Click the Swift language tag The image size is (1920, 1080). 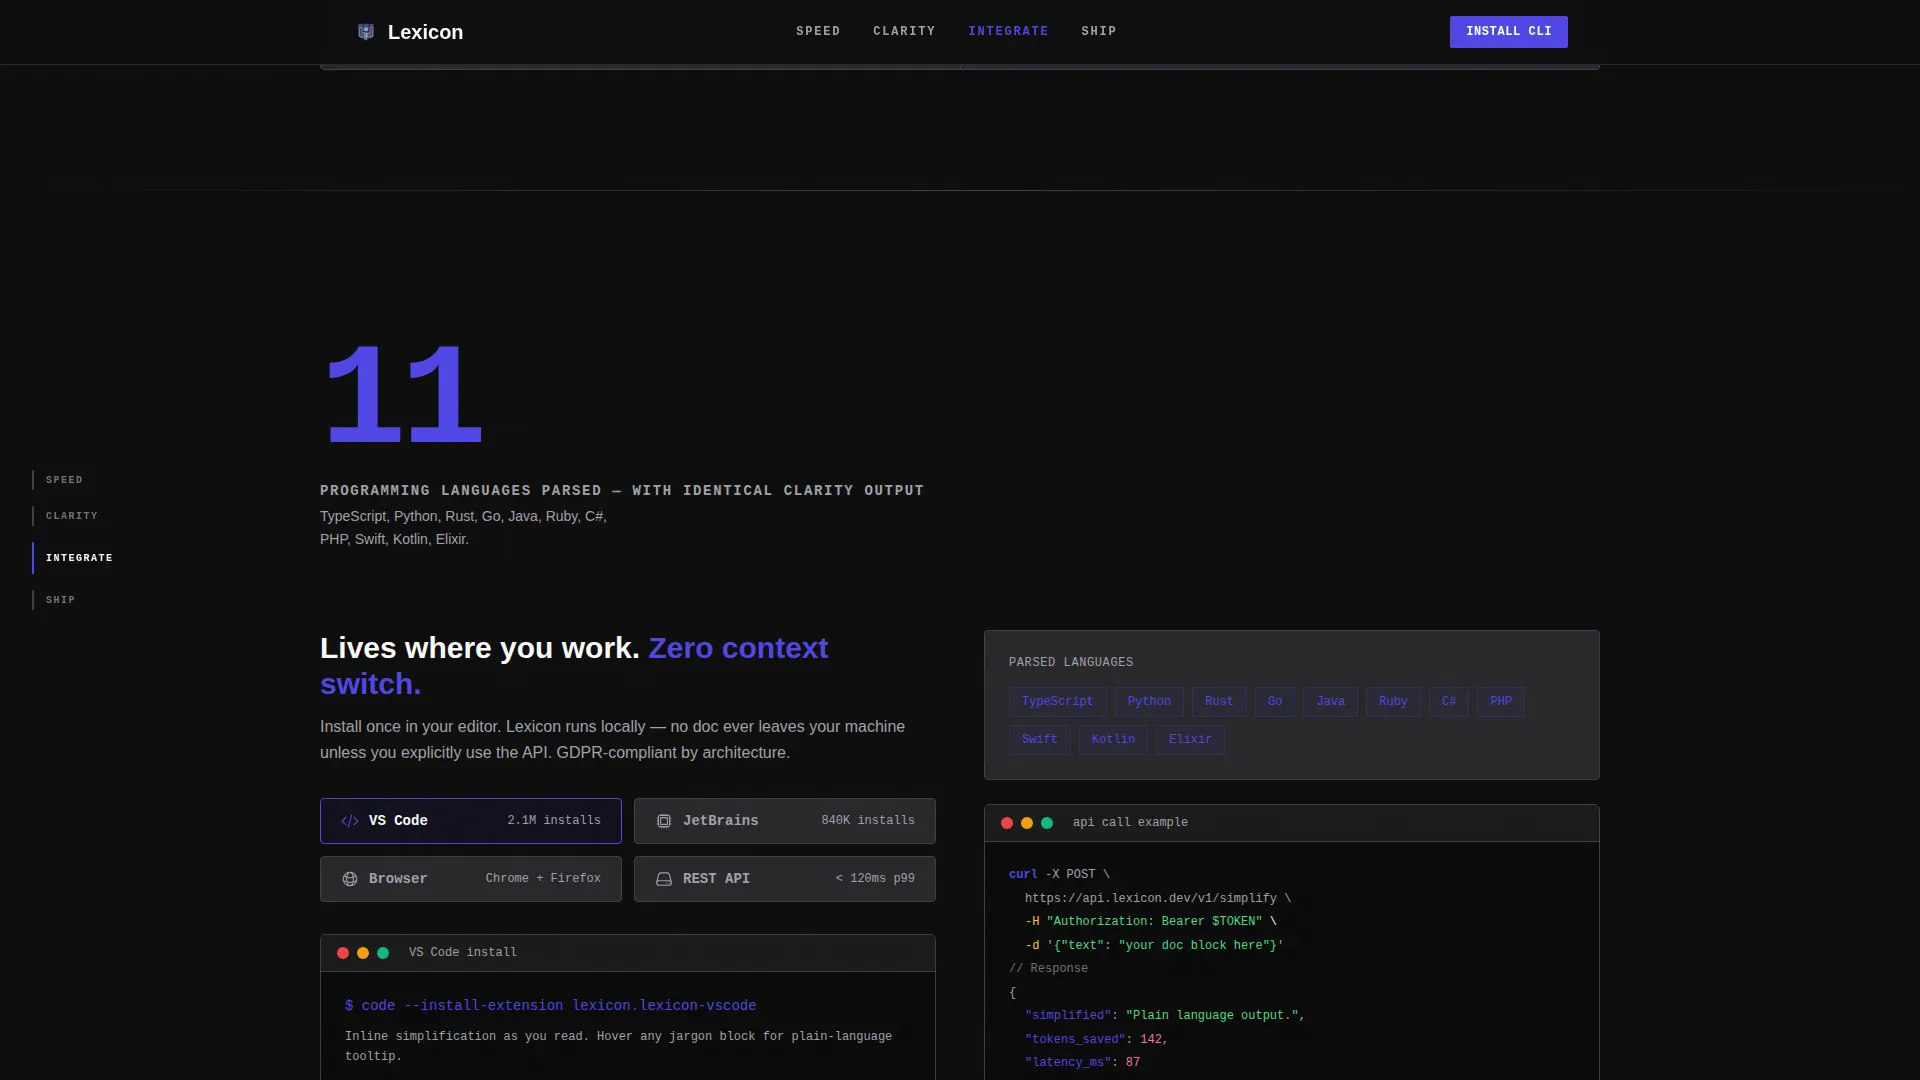click(x=1039, y=740)
